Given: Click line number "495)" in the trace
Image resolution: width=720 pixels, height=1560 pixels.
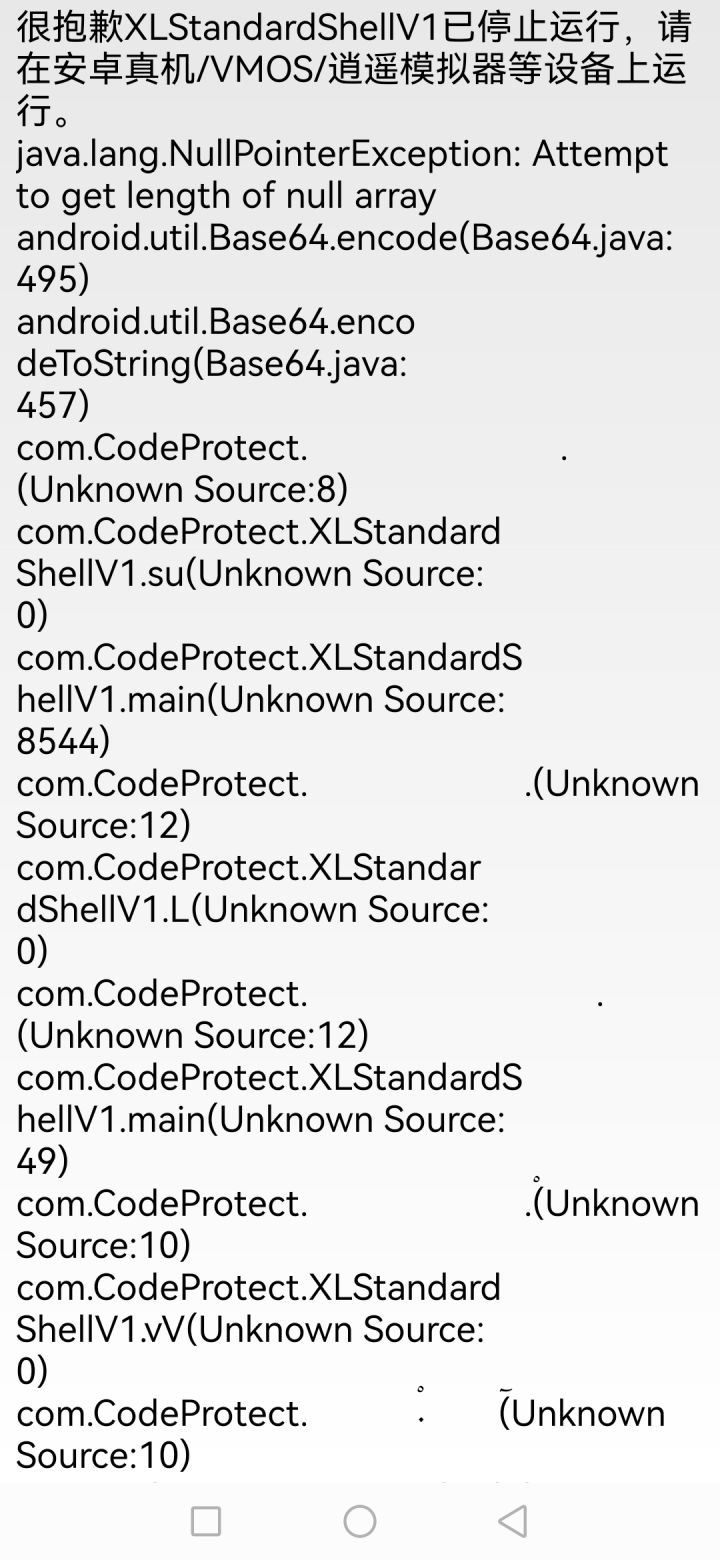Looking at the screenshot, I should tap(53, 280).
